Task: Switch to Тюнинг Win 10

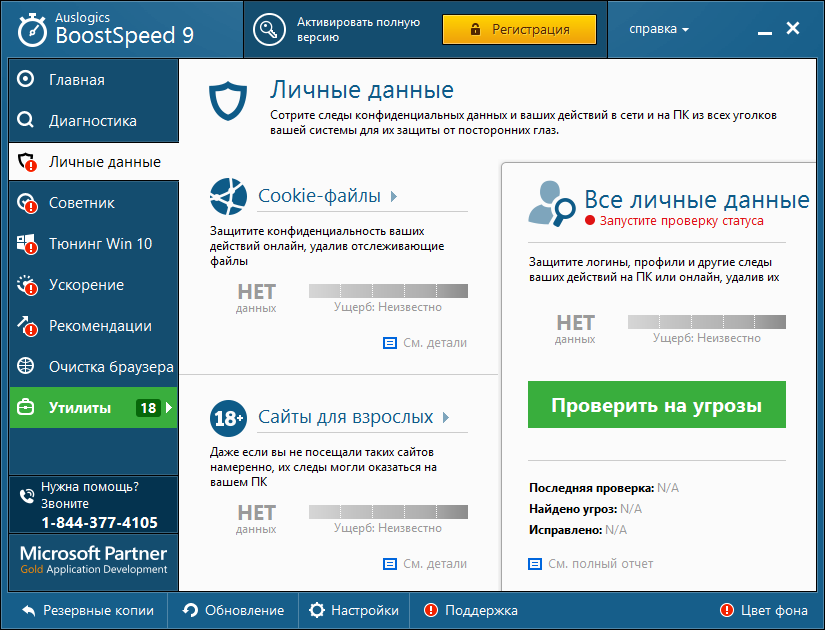Action: [x=94, y=244]
